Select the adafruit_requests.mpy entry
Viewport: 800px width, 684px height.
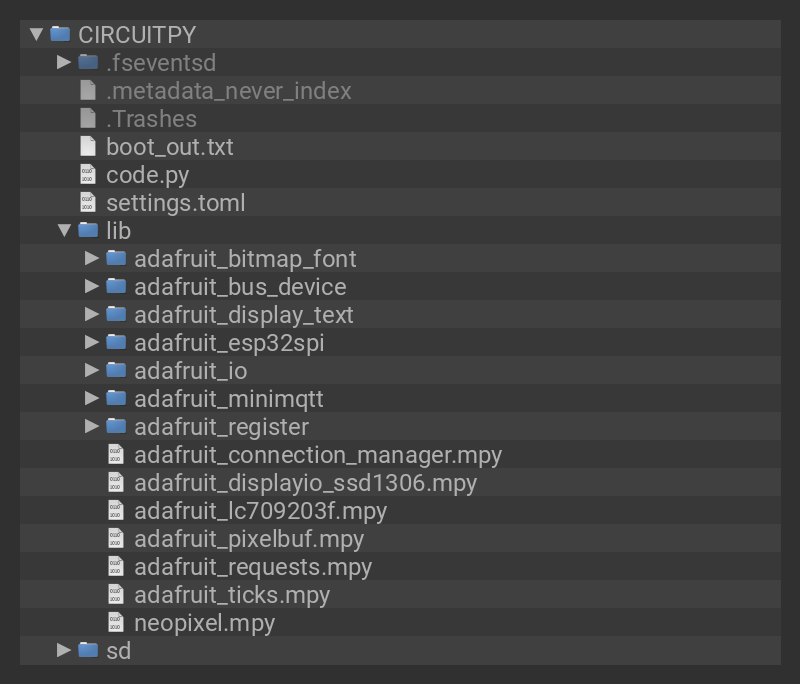(253, 567)
